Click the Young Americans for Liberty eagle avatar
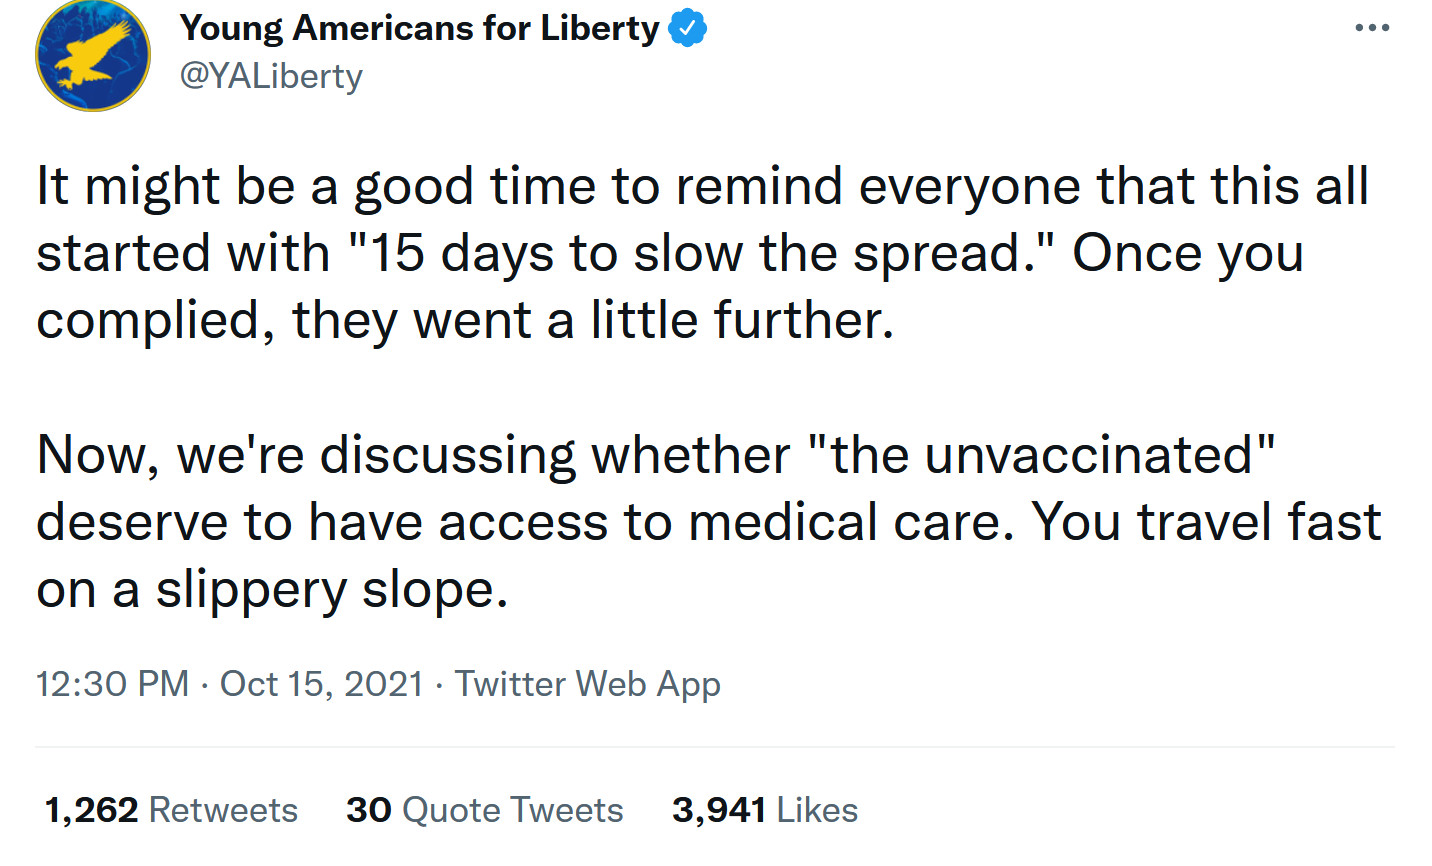1432x866 pixels. pyautogui.click(x=93, y=53)
